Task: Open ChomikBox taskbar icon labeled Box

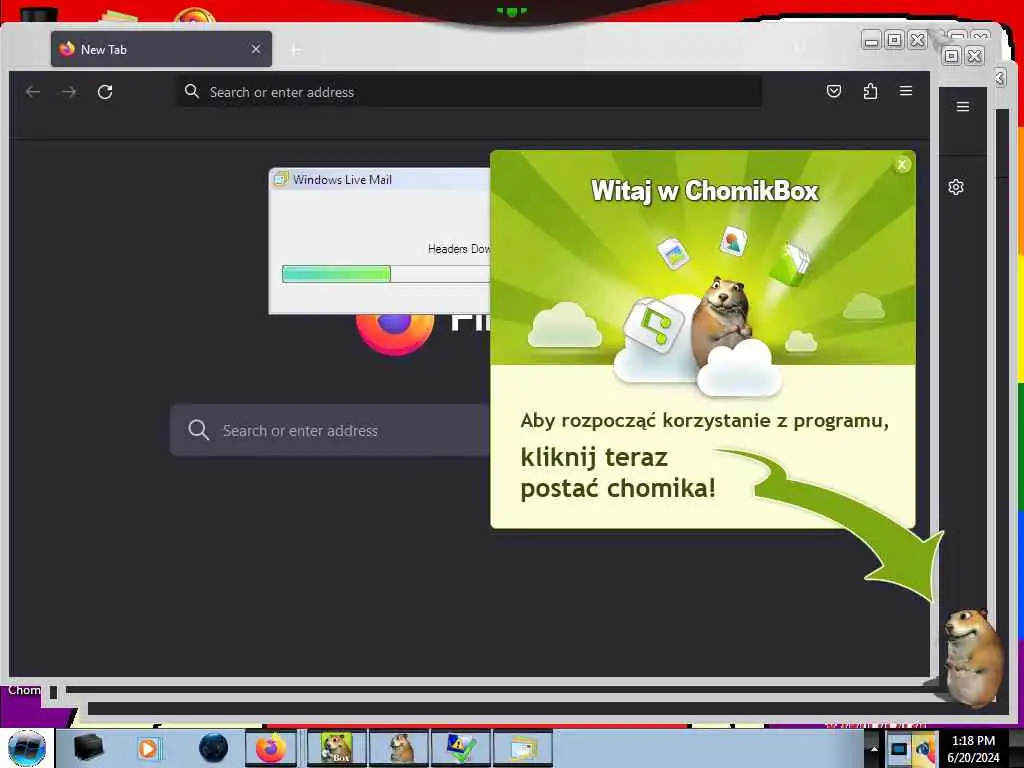Action: (337, 748)
